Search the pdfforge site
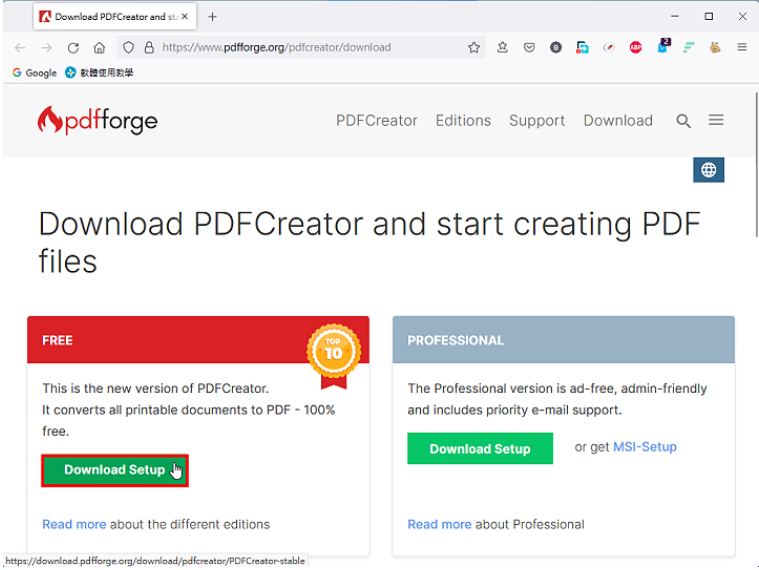Viewport: 759px width, 570px height. (683, 120)
